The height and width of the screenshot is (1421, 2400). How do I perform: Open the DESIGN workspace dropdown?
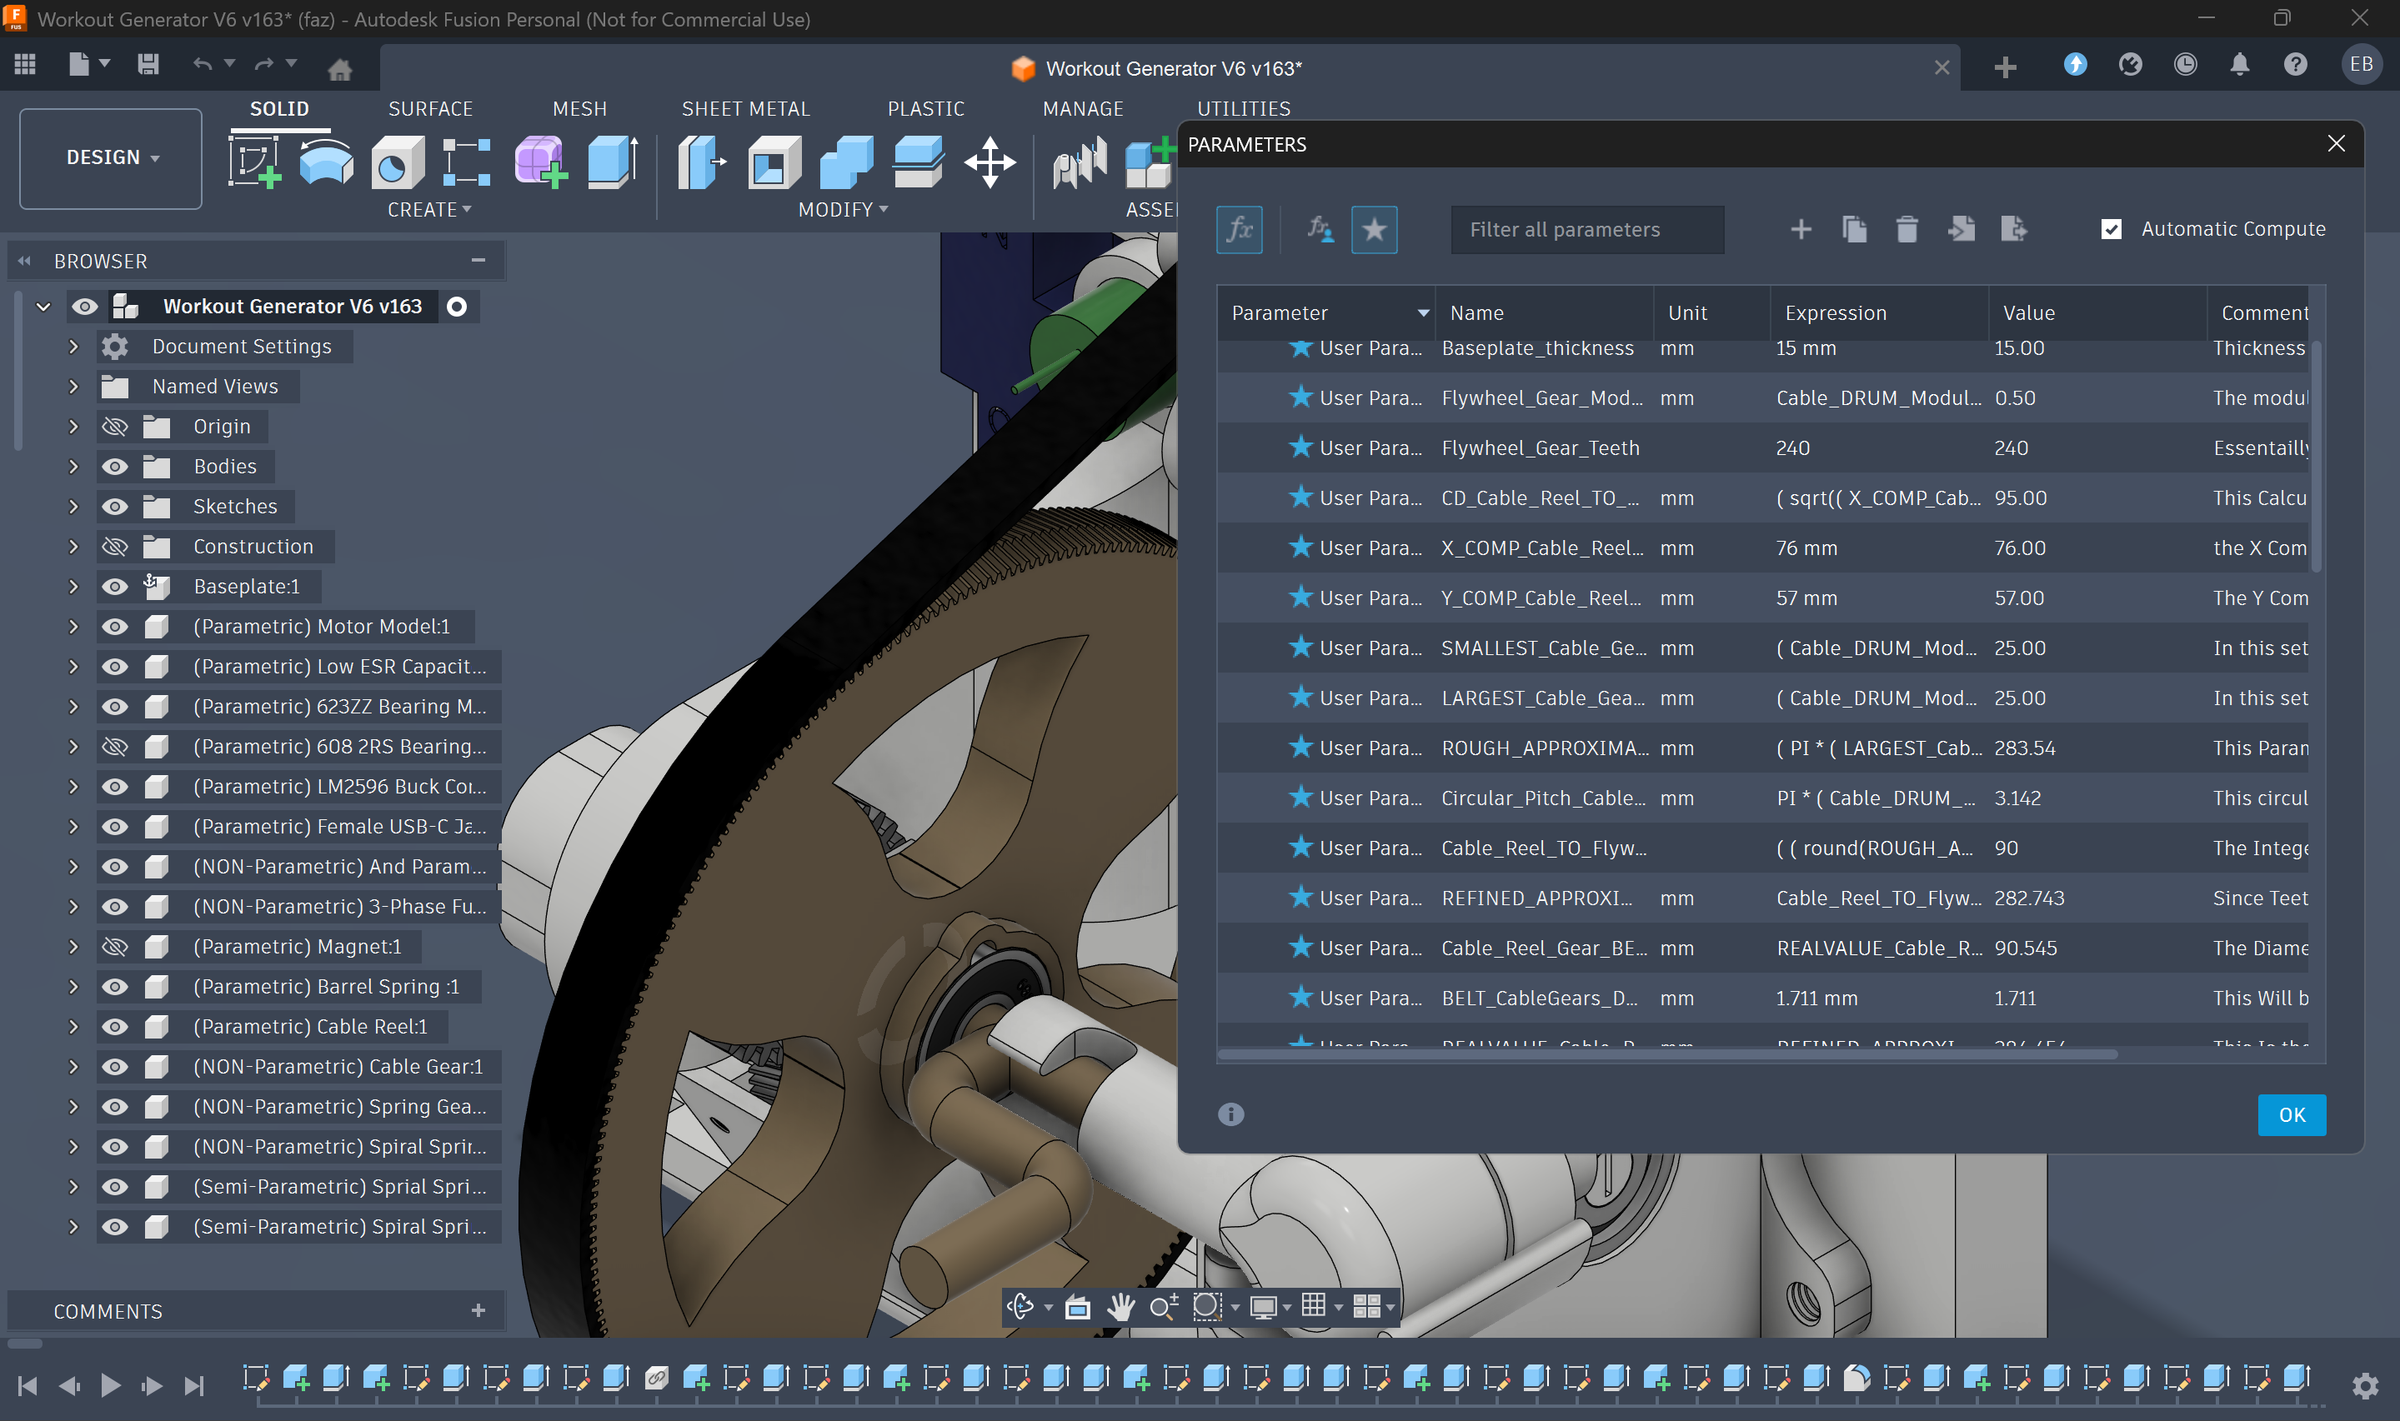pyautogui.click(x=110, y=157)
